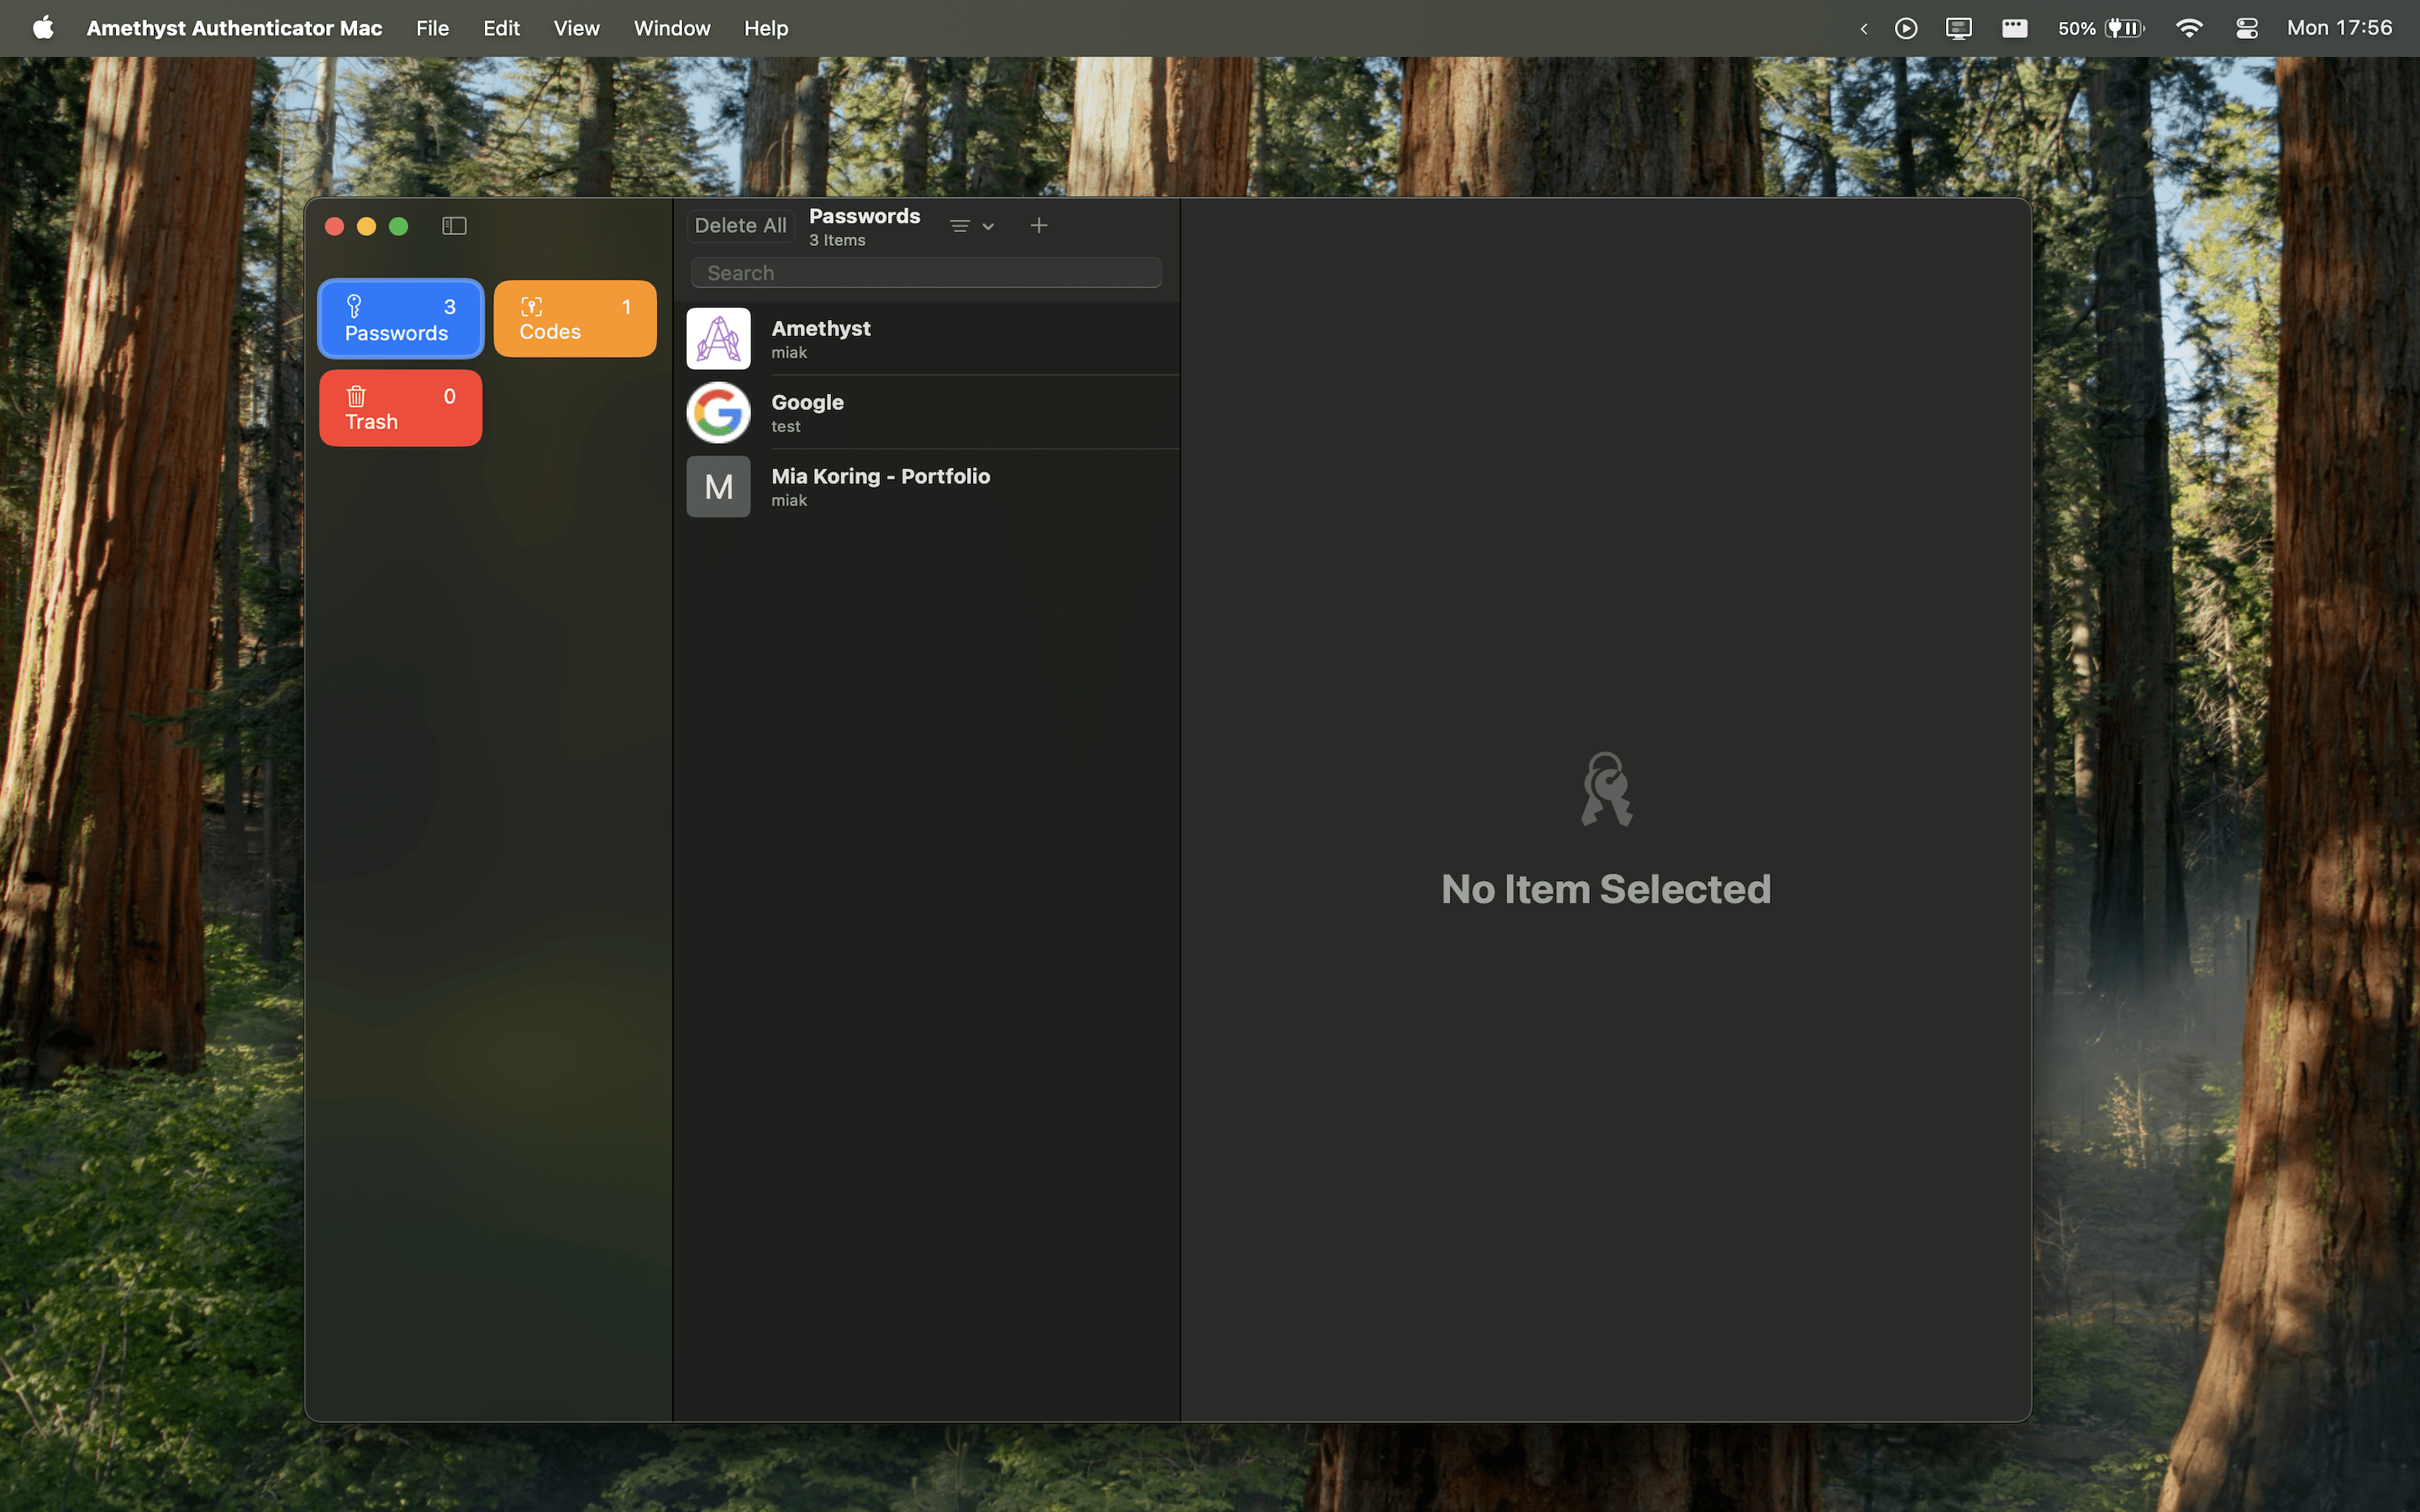
Task: Open the sort options dropdown
Action: click(971, 226)
